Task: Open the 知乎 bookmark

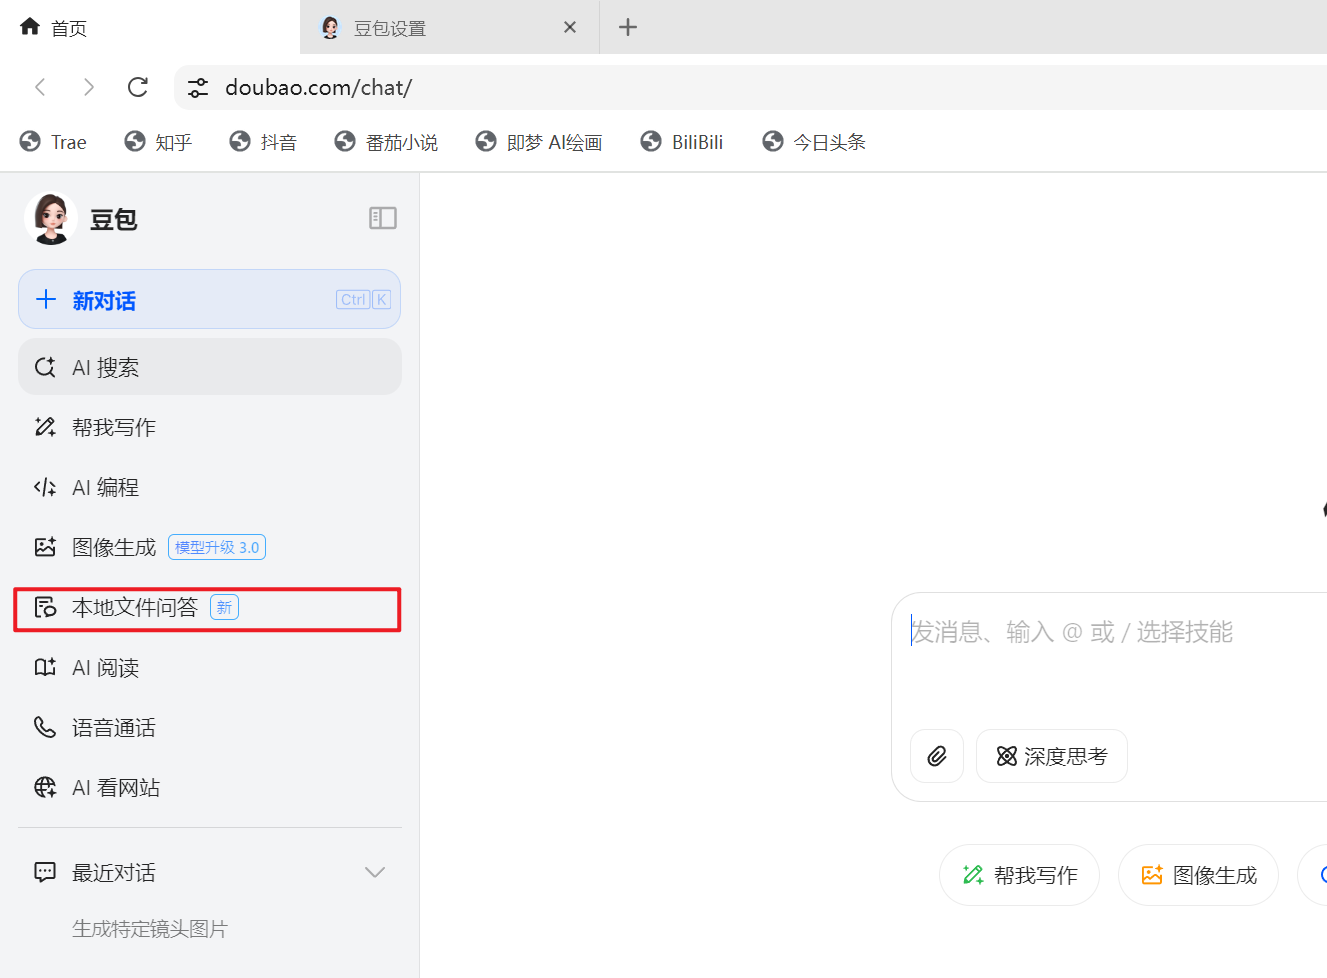Action: point(158,142)
